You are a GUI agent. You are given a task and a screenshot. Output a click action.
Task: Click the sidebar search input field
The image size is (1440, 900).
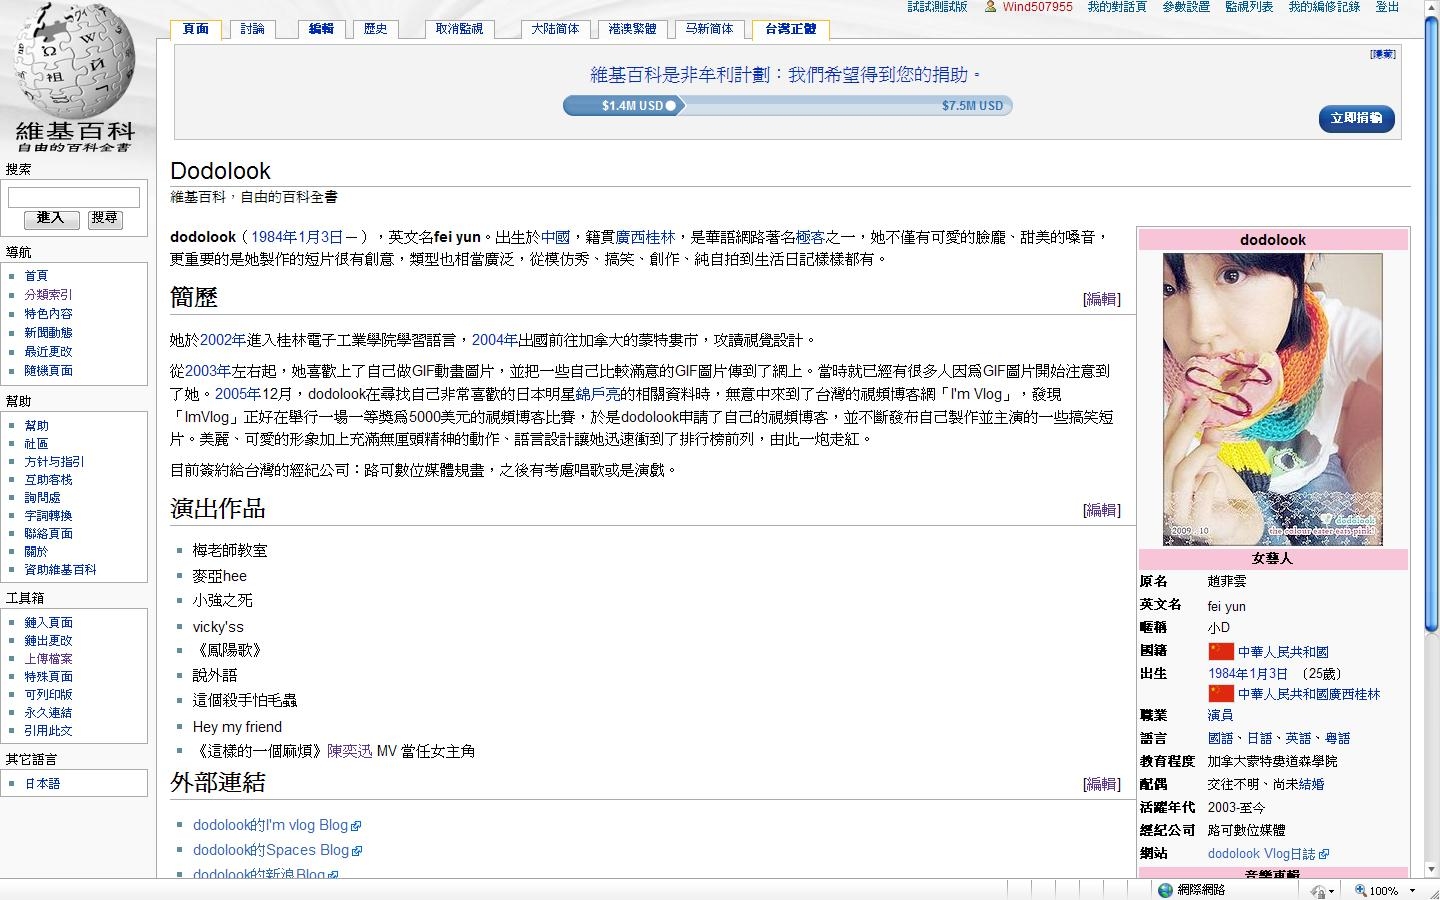pos(74,197)
